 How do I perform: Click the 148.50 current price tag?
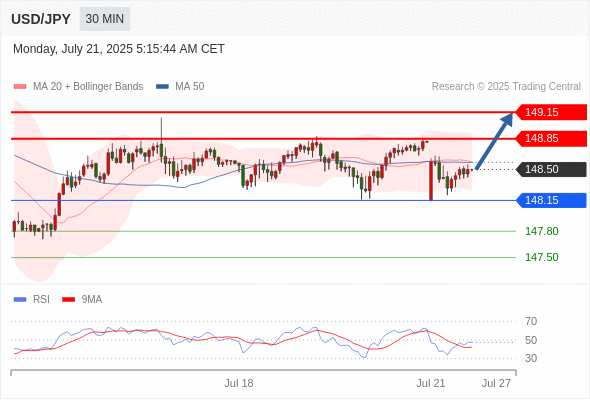[x=551, y=169]
